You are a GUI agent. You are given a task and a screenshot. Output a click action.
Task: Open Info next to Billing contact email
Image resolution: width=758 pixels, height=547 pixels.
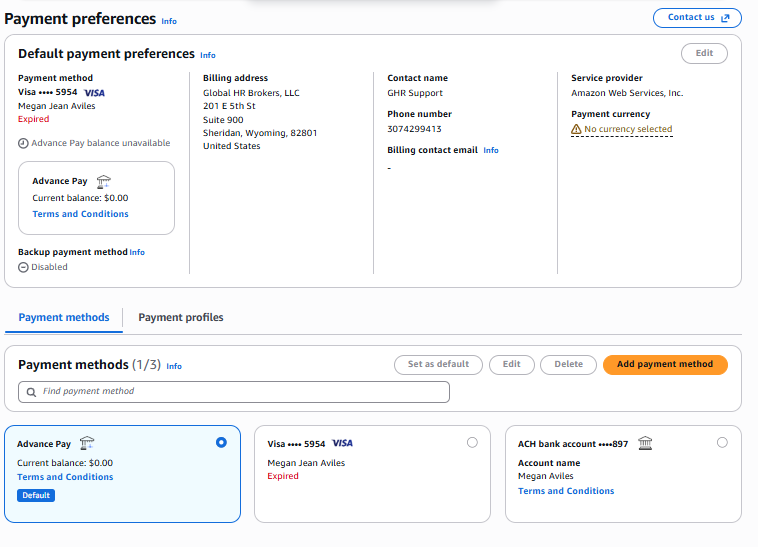[x=491, y=150]
